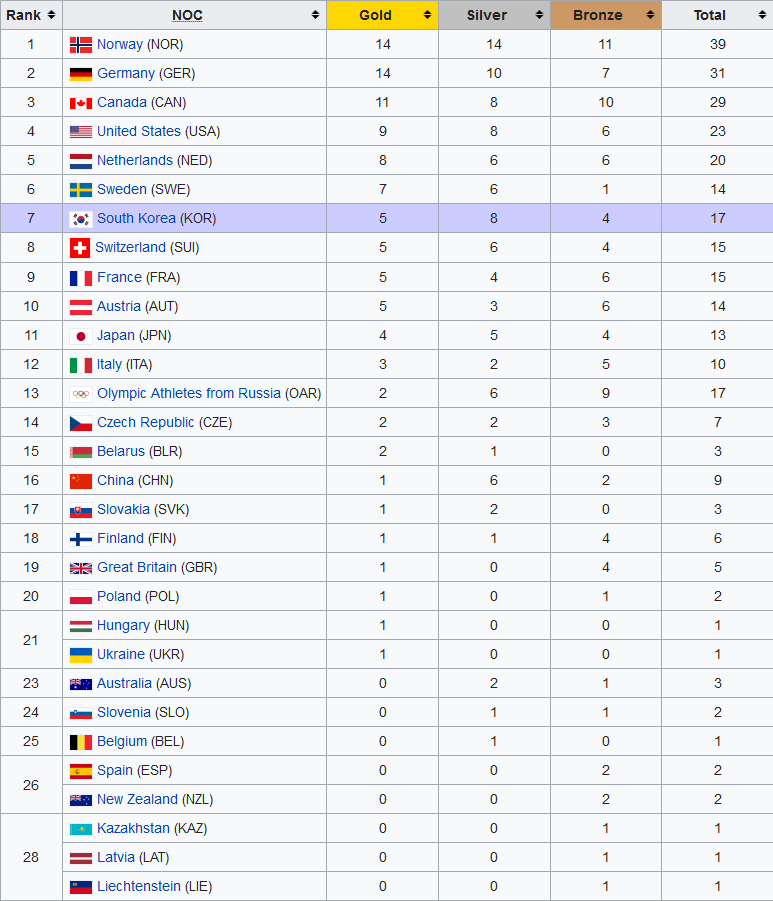
Task: Sort table by Rank column arrows
Action: coord(51,15)
